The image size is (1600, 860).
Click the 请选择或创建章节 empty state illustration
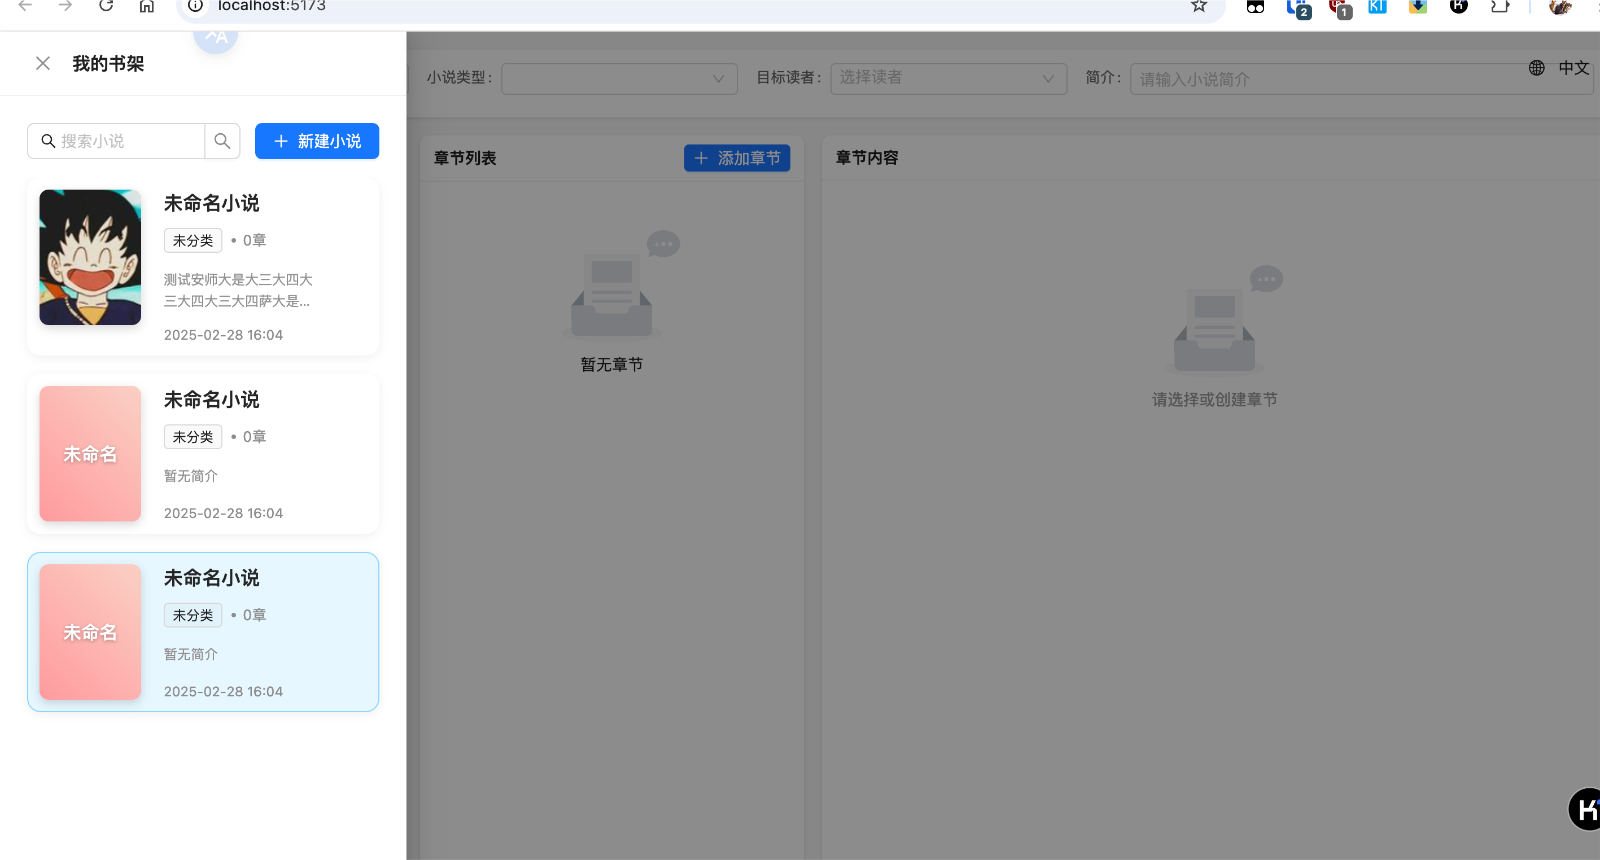(1224, 320)
